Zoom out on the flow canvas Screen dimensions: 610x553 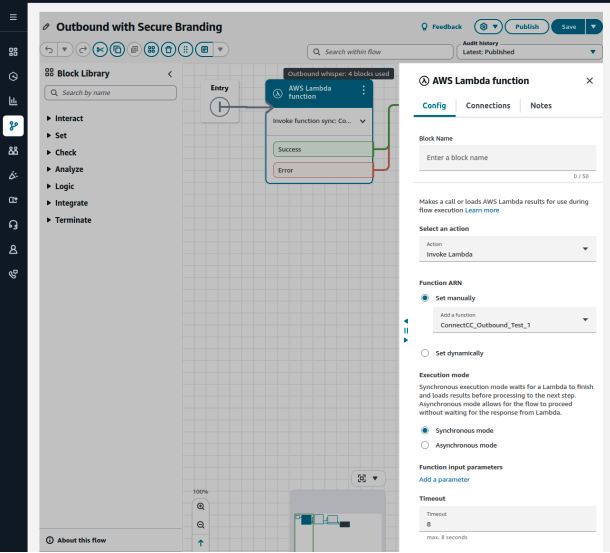coord(201,525)
